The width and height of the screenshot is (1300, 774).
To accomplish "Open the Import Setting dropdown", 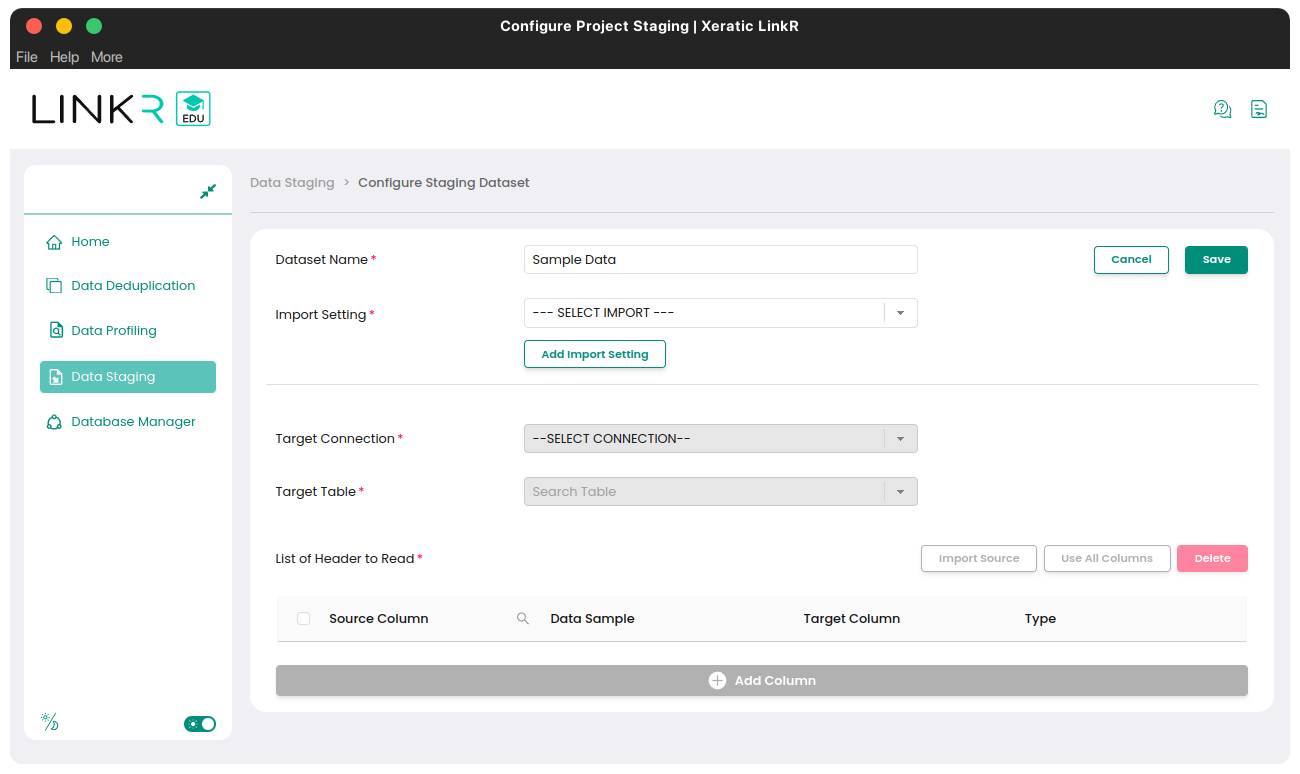I will [x=721, y=313].
